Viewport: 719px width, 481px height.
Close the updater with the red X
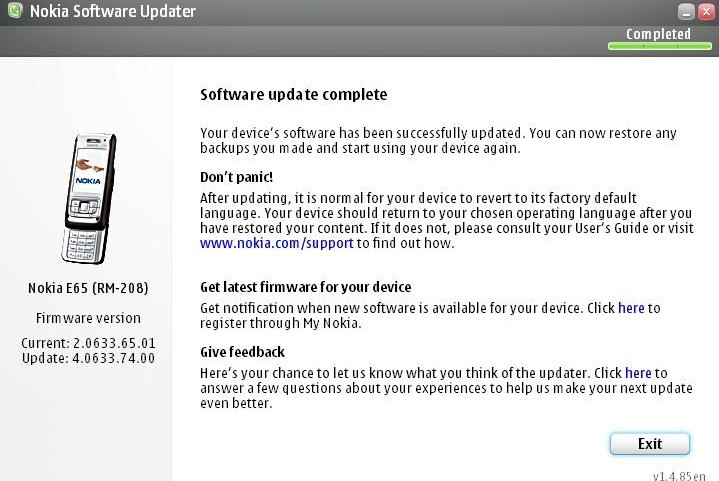pos(705,12)
